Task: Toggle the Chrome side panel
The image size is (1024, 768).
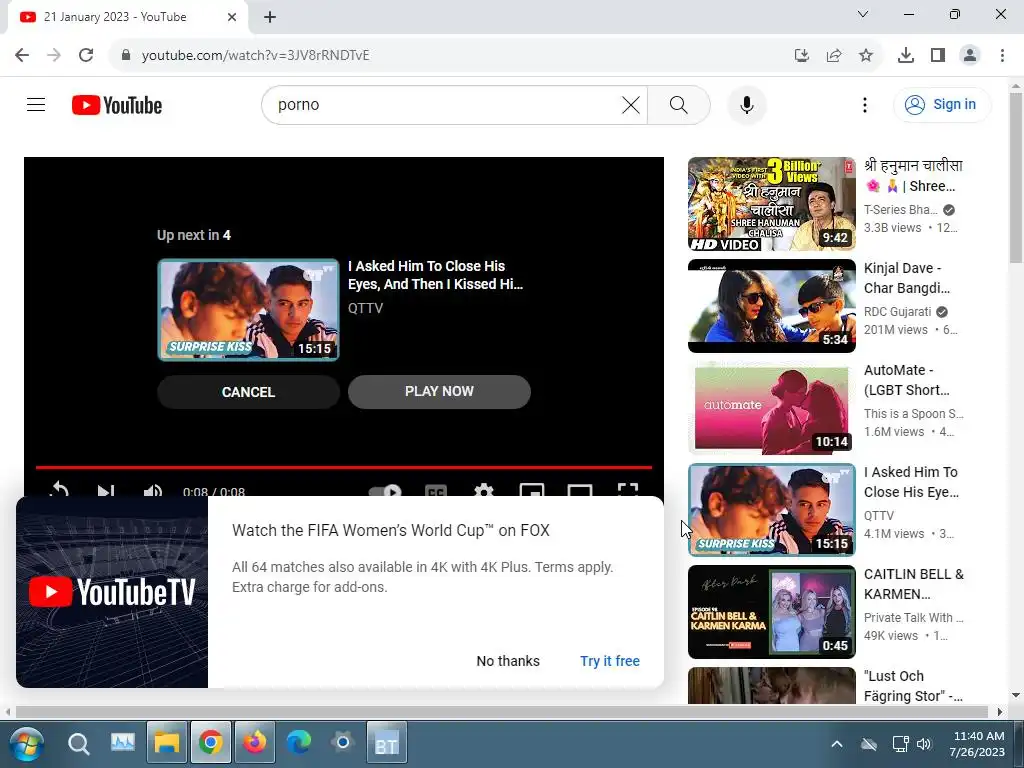Action: [x=938, y=56]
